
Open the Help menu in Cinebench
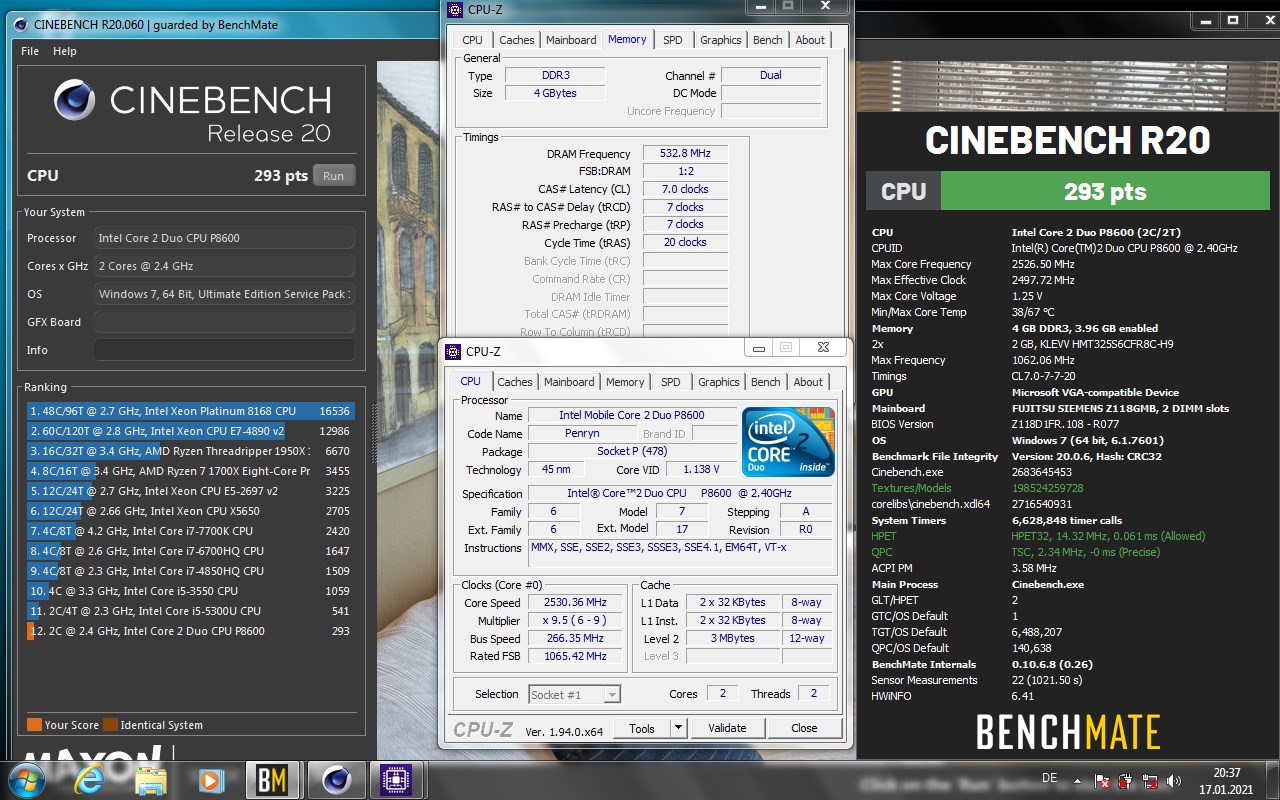pyautogui.click(x=65, y=51)
